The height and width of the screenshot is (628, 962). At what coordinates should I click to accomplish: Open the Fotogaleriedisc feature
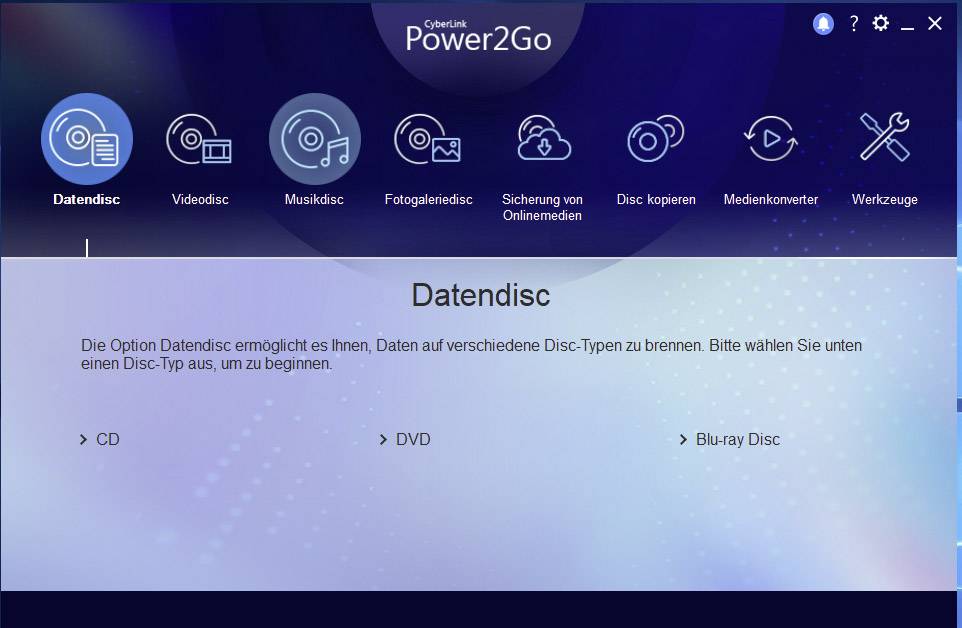pos(428,140)
